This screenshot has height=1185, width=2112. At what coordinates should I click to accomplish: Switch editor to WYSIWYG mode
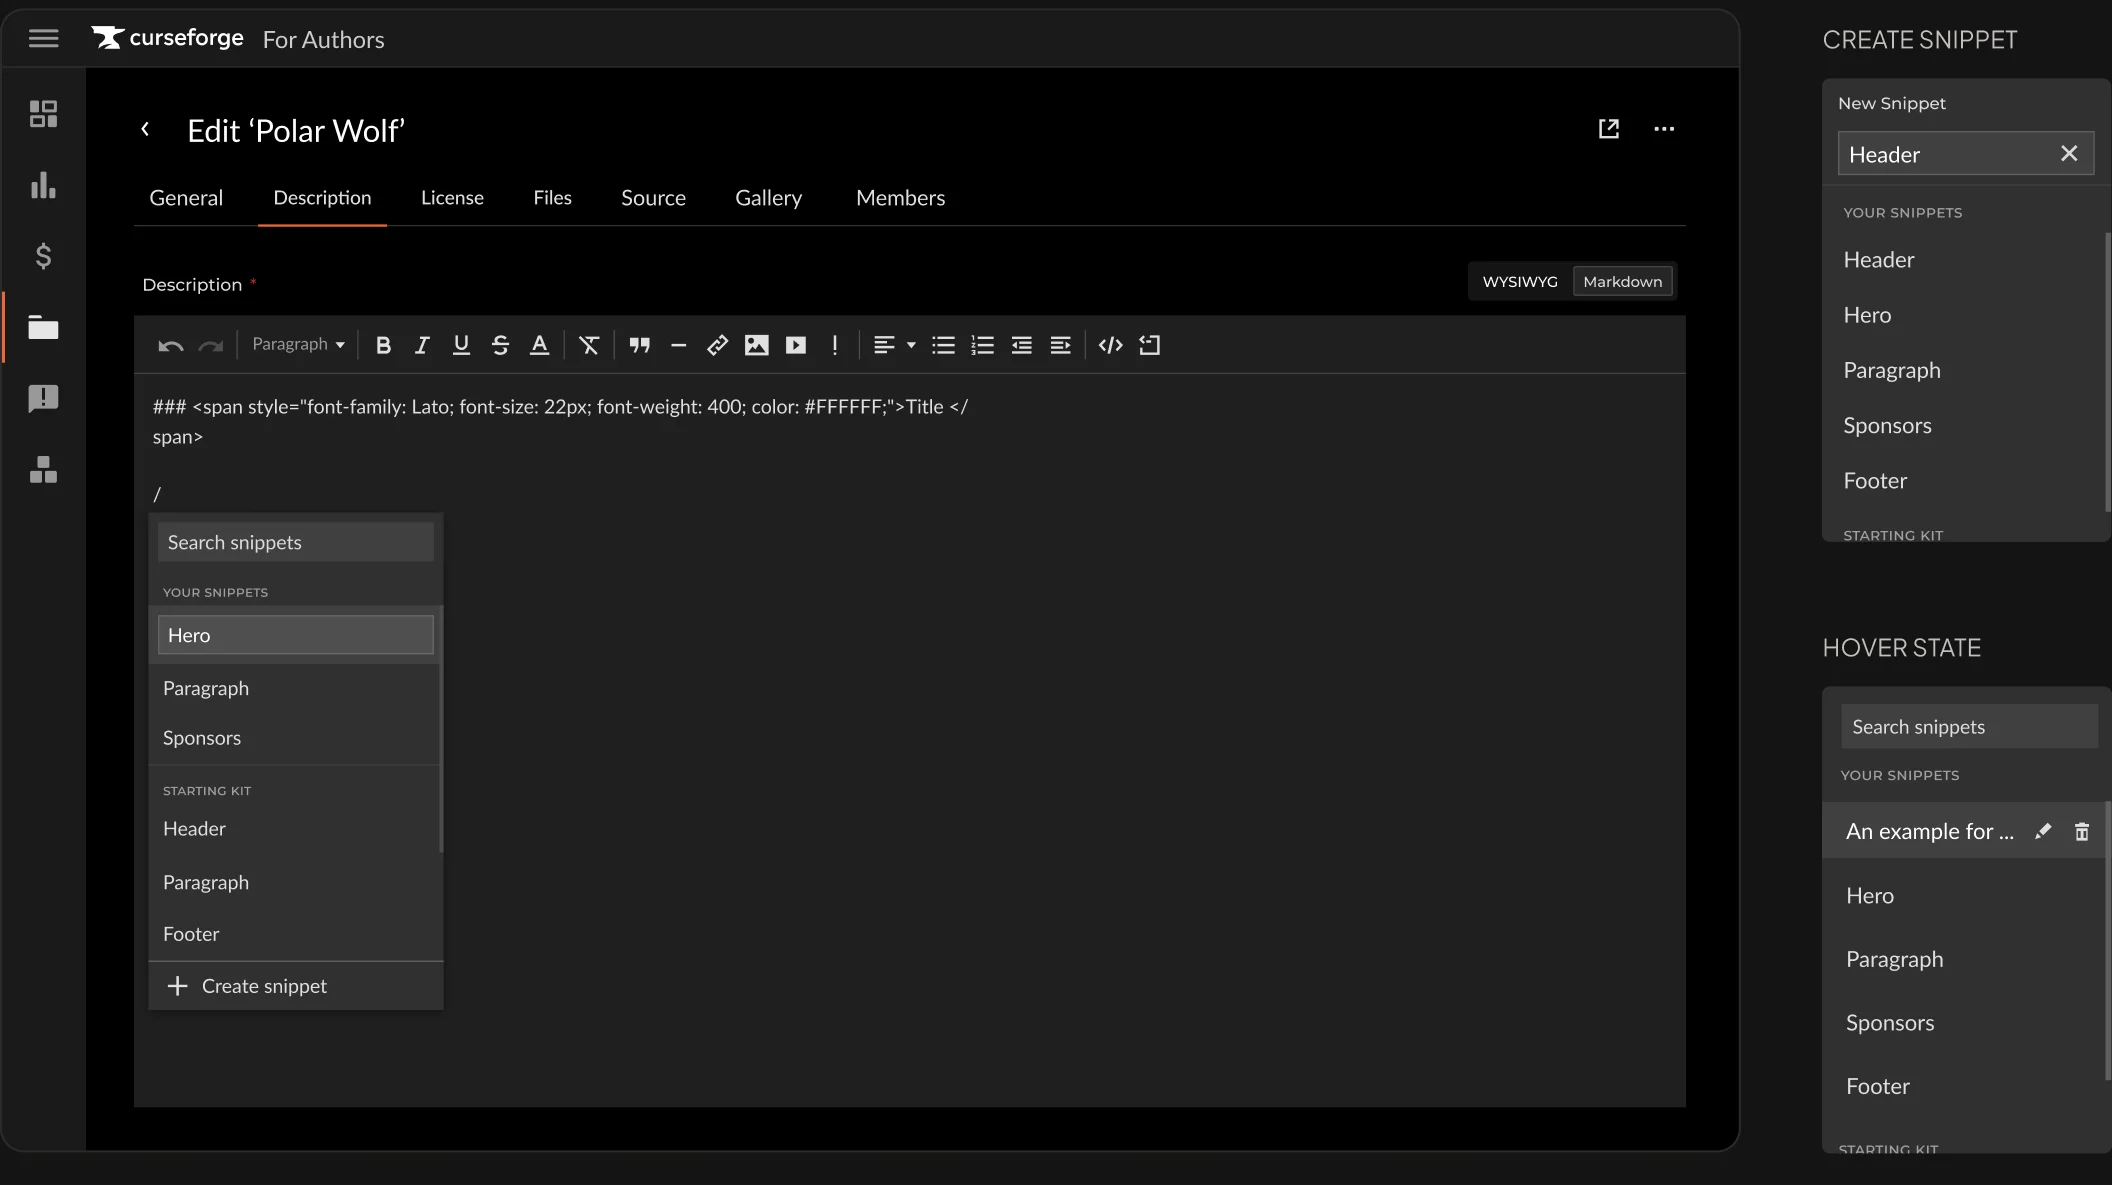point(1520,281)
